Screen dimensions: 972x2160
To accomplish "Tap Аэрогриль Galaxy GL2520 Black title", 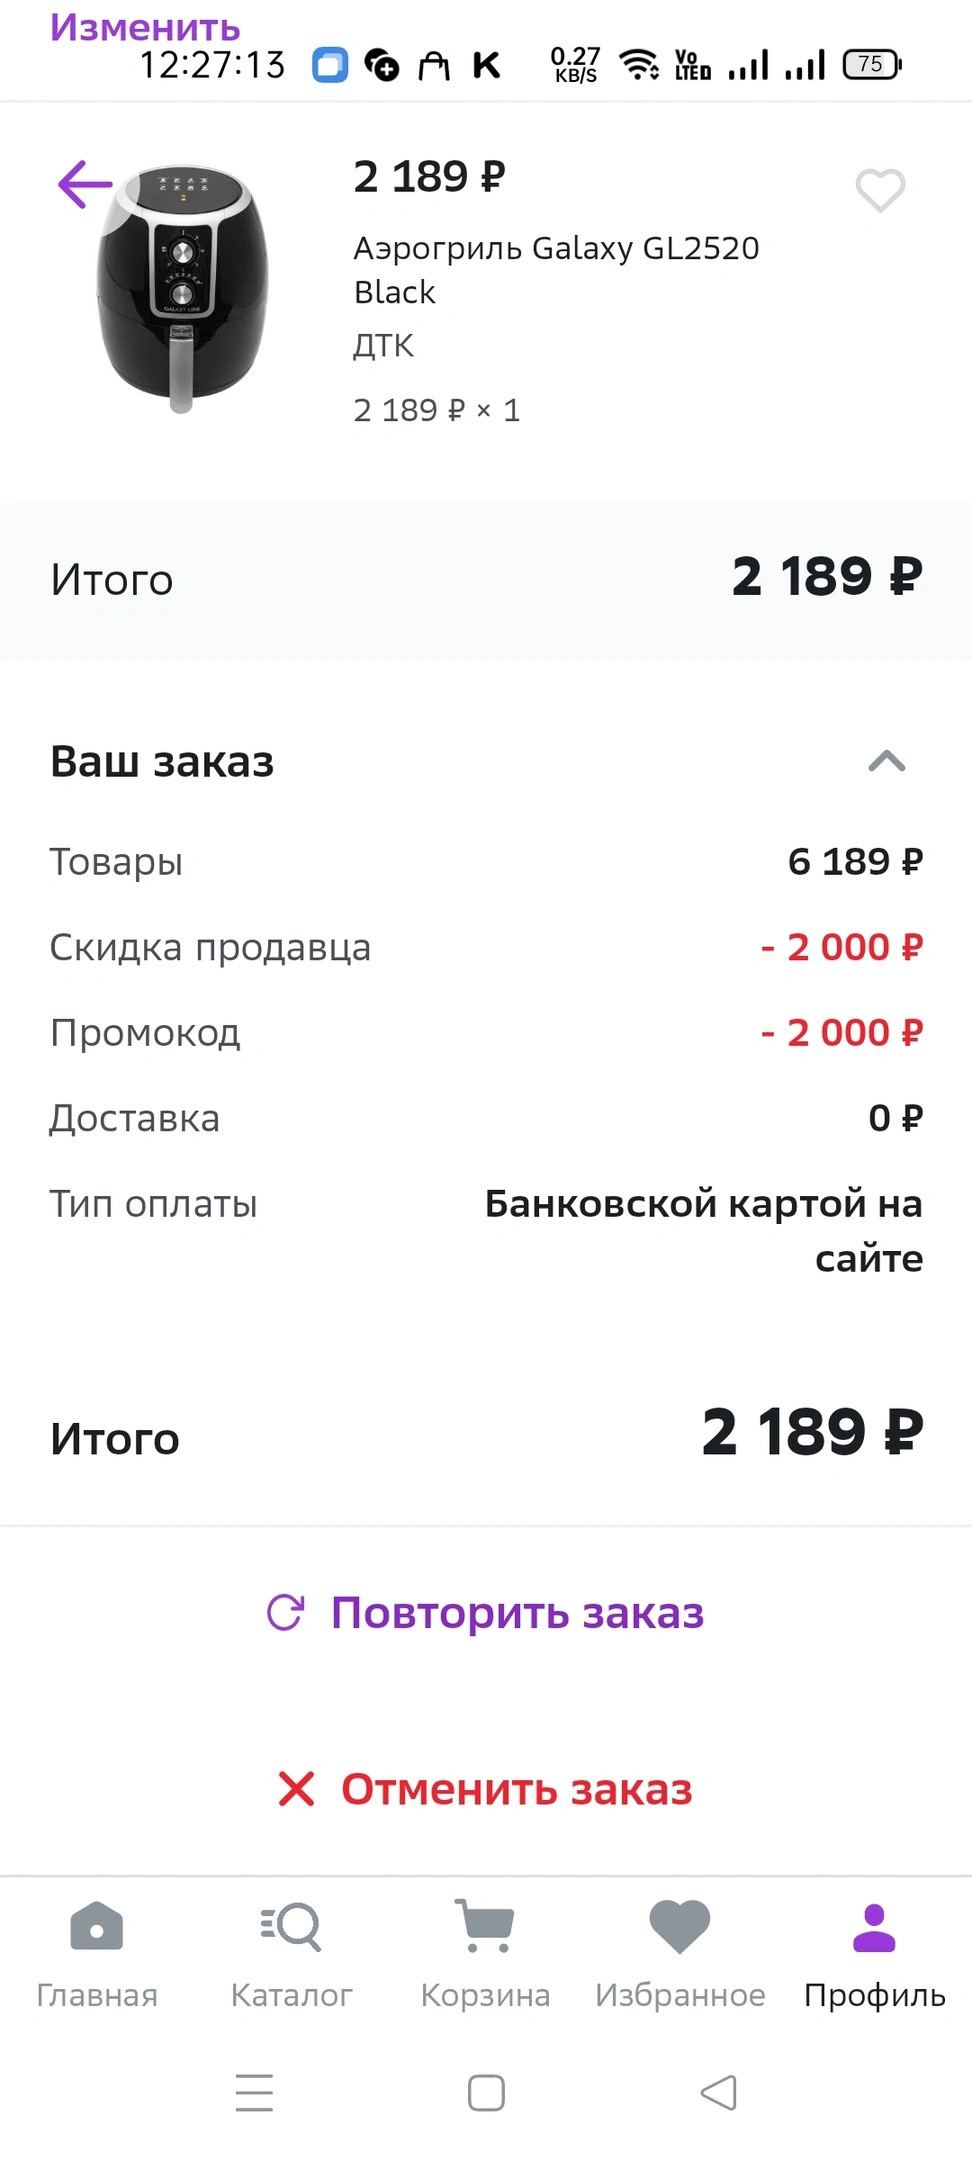I will click(556, 270).
